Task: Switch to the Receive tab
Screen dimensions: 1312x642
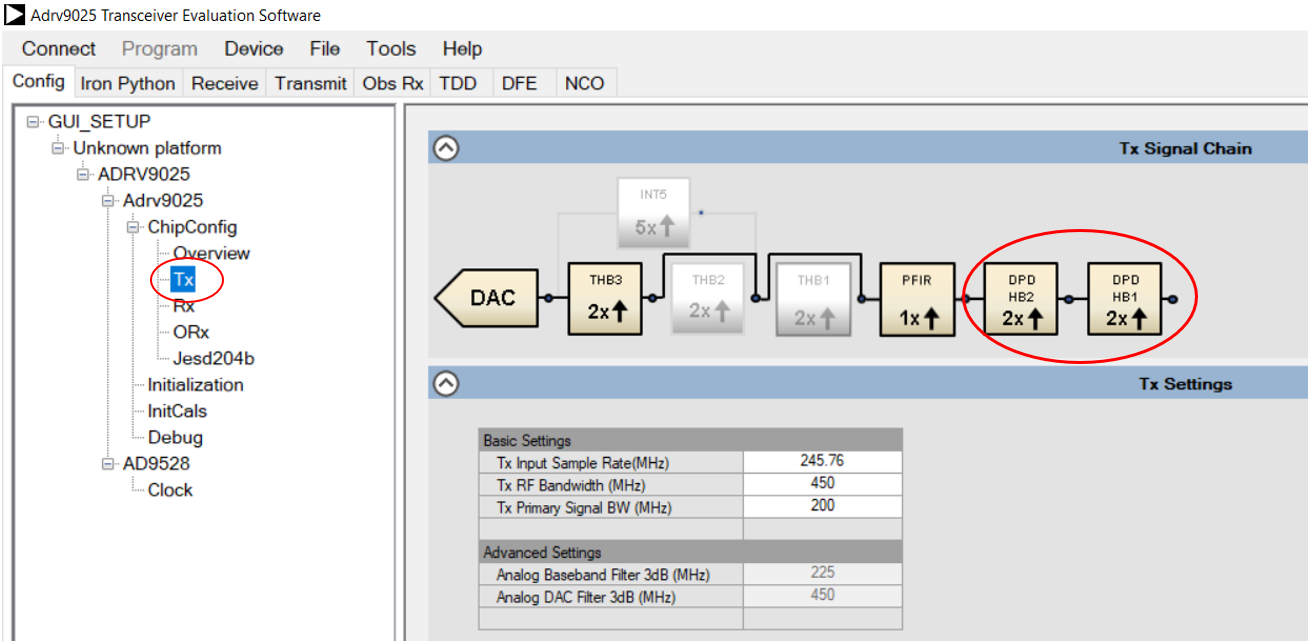Action: click(225, 84)
